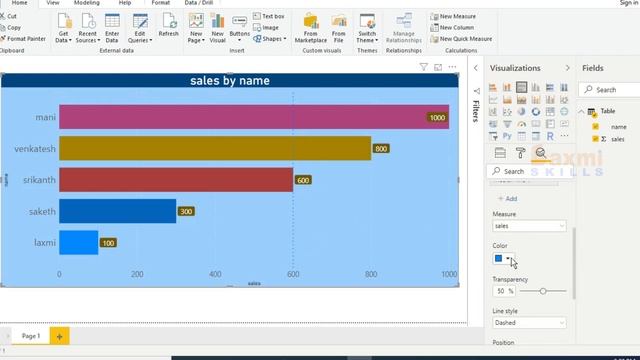This screenshot has height=360, width=640.
Task: Select the R script visual
Action: [550, 136]
